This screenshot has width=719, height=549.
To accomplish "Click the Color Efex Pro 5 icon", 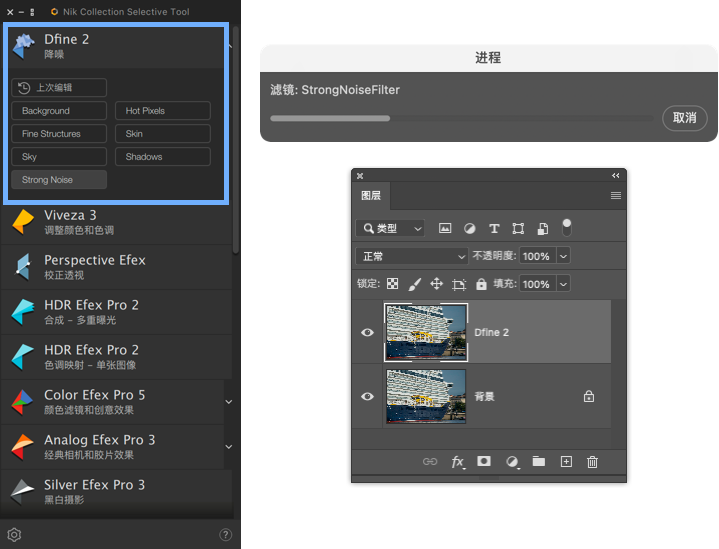I will (x=22, y=401).
